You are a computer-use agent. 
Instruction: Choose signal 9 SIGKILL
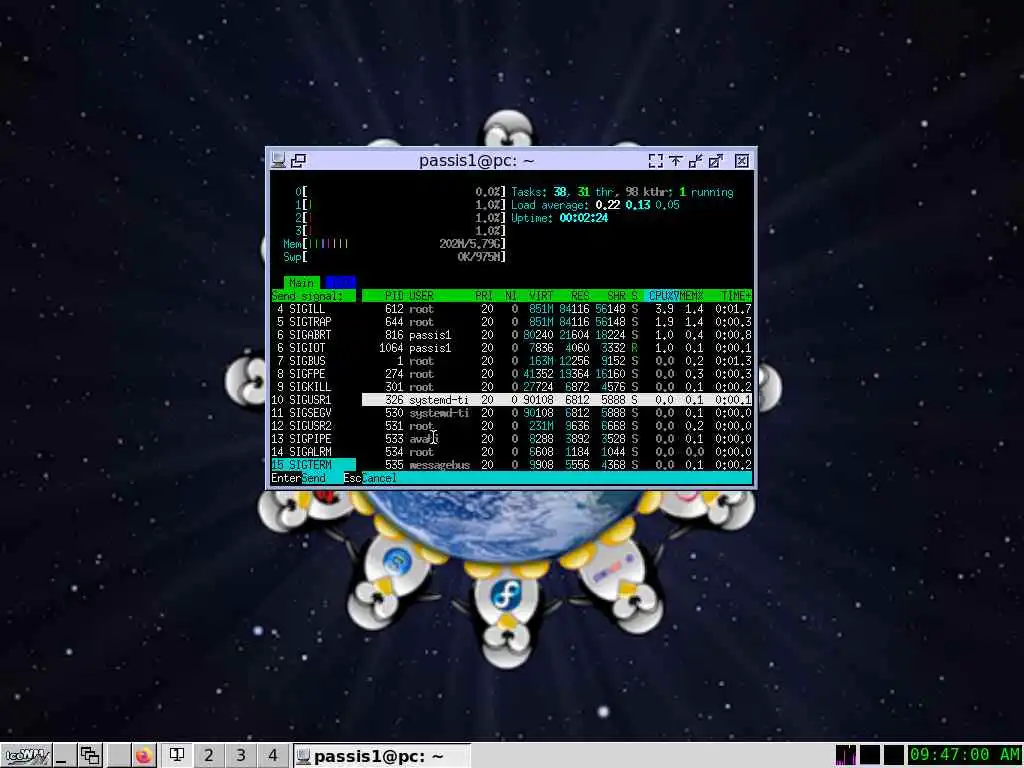(313, 387)
